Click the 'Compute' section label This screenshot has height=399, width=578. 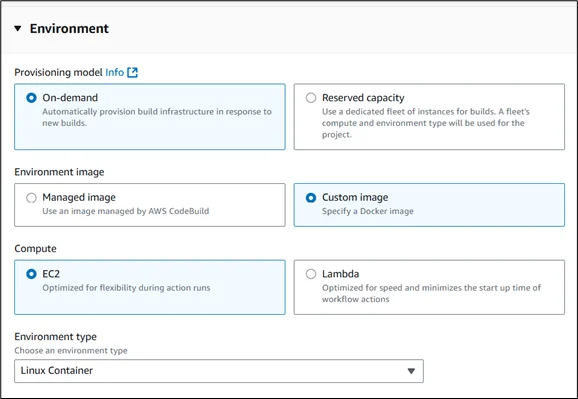tap(35, 249)
